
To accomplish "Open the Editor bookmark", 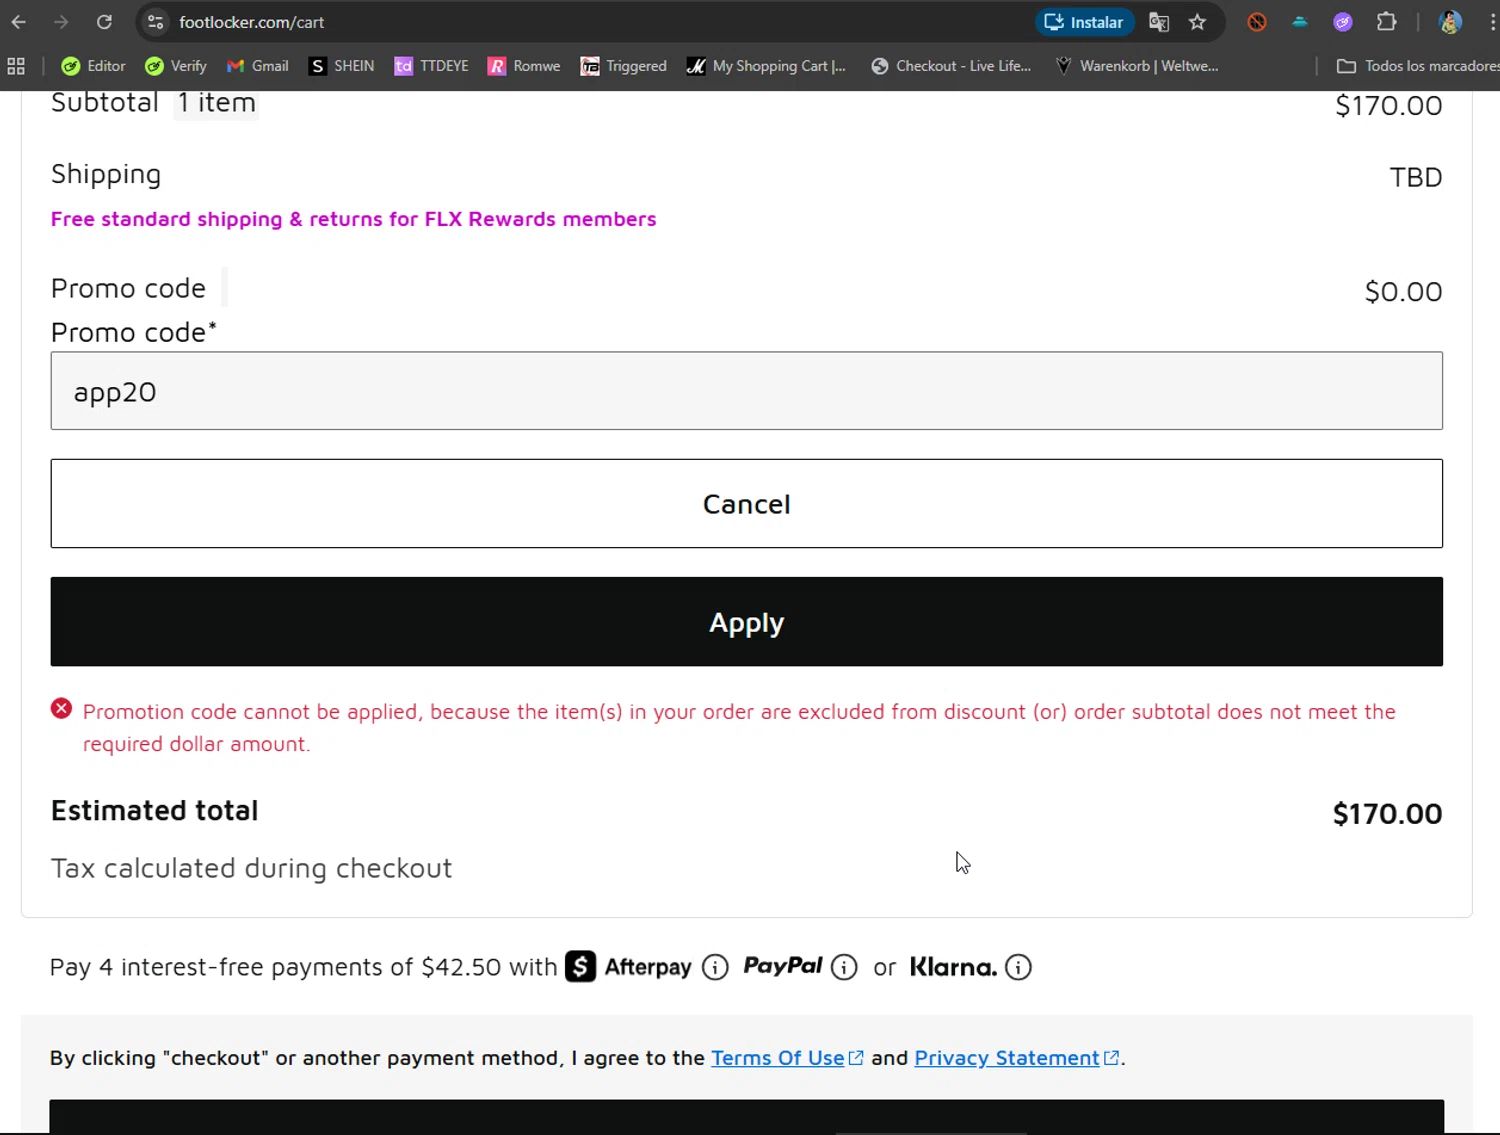I will 93,66.
